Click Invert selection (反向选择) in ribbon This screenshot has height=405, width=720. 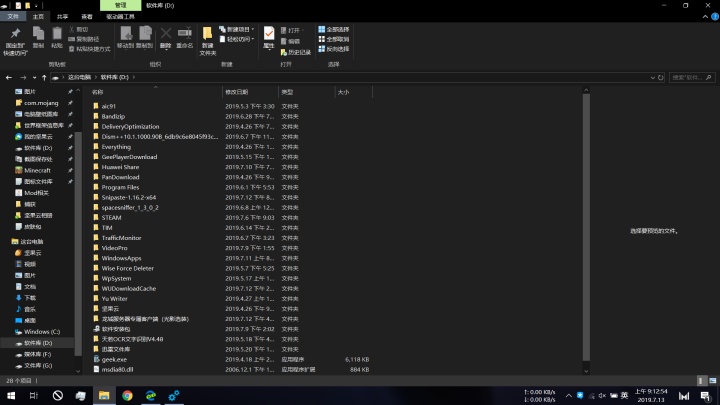(334, 49)
